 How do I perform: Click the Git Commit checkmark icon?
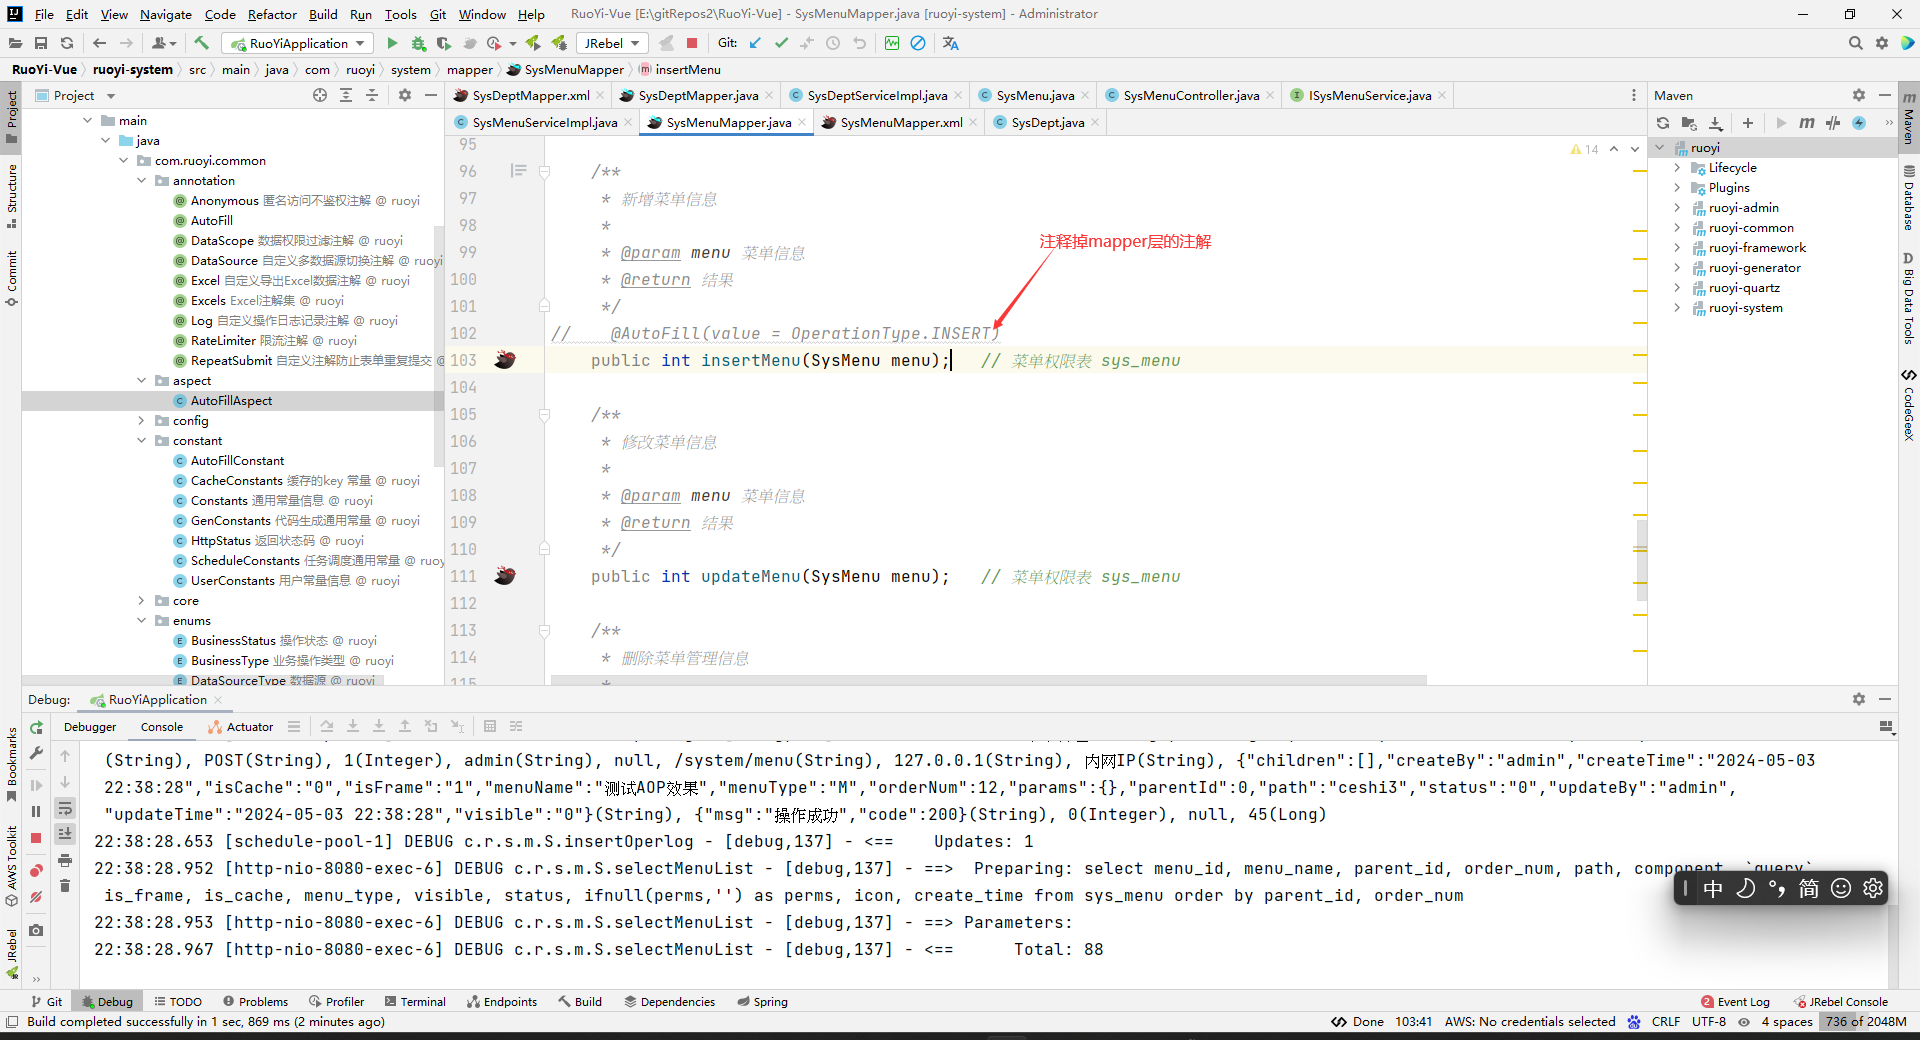coord(781,43)
